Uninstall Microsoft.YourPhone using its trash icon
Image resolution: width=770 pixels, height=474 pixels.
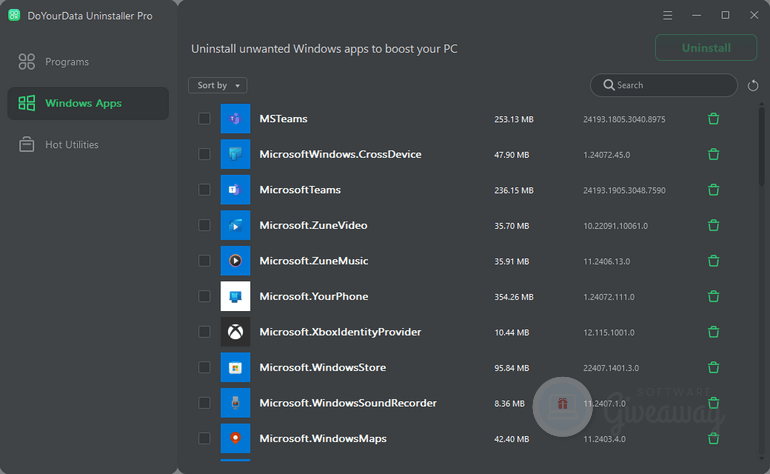click(714, 296)
